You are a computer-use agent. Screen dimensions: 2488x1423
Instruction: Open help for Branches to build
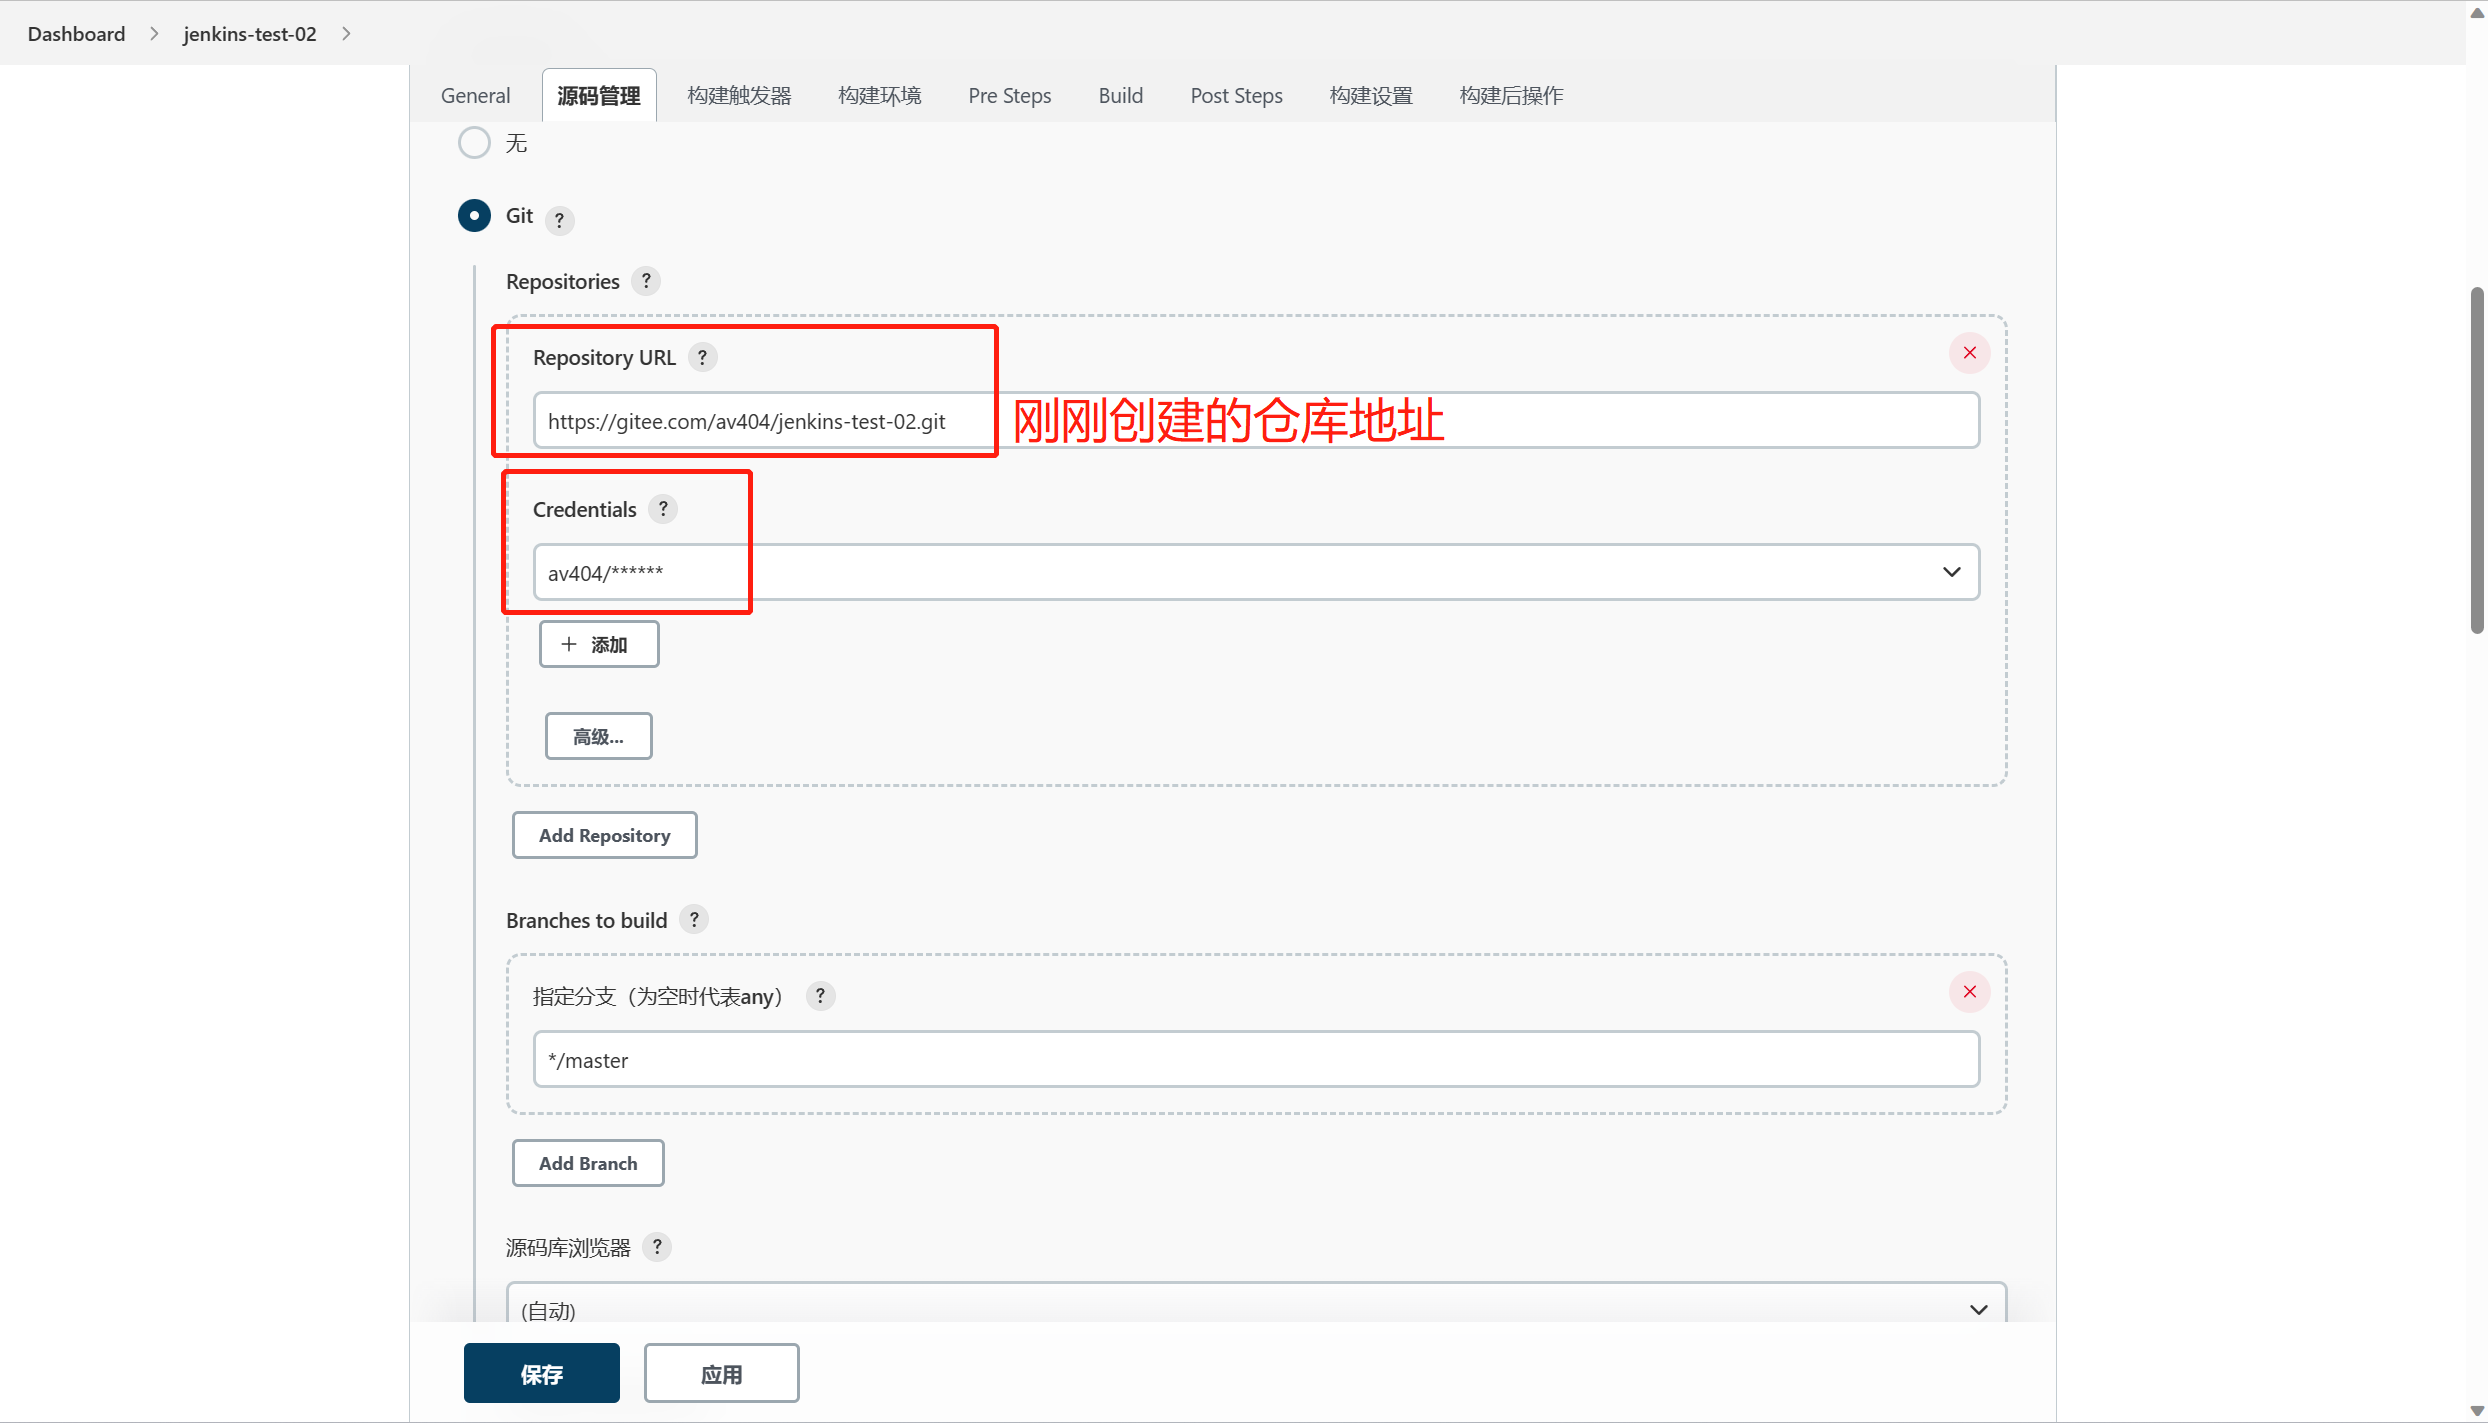point(693,919)
